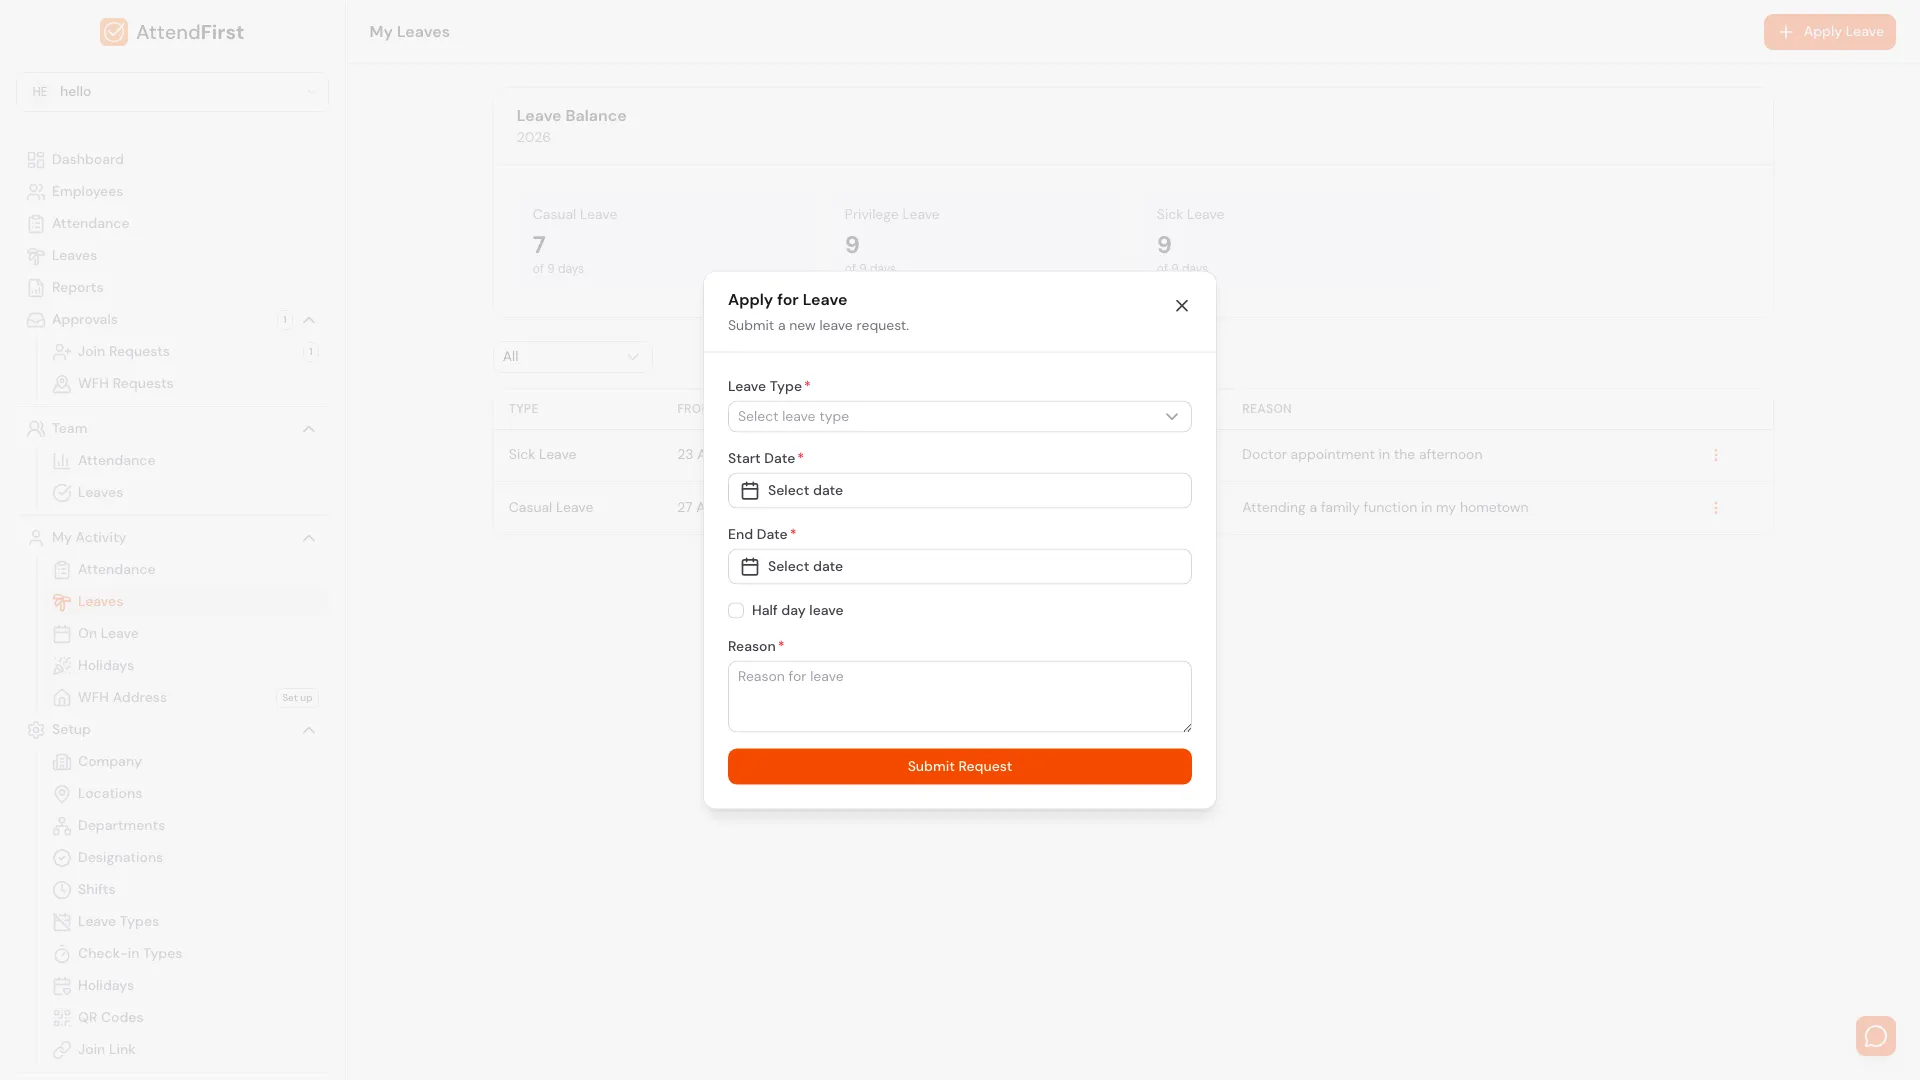The image size is (1920, 1080).
Task: Collapse the My Activity section chevron
Action: tap(309, 538)
